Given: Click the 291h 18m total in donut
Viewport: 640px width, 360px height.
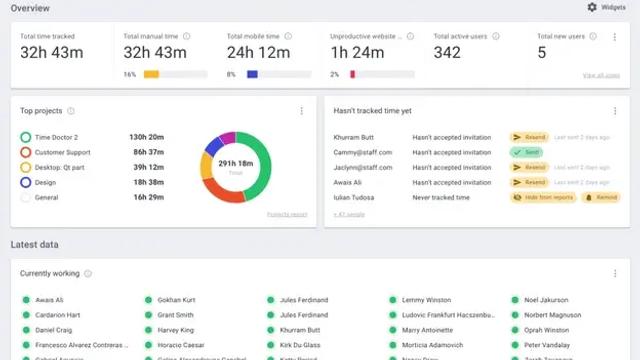Looking at the screenshot, I should click(x=236, y=163).
